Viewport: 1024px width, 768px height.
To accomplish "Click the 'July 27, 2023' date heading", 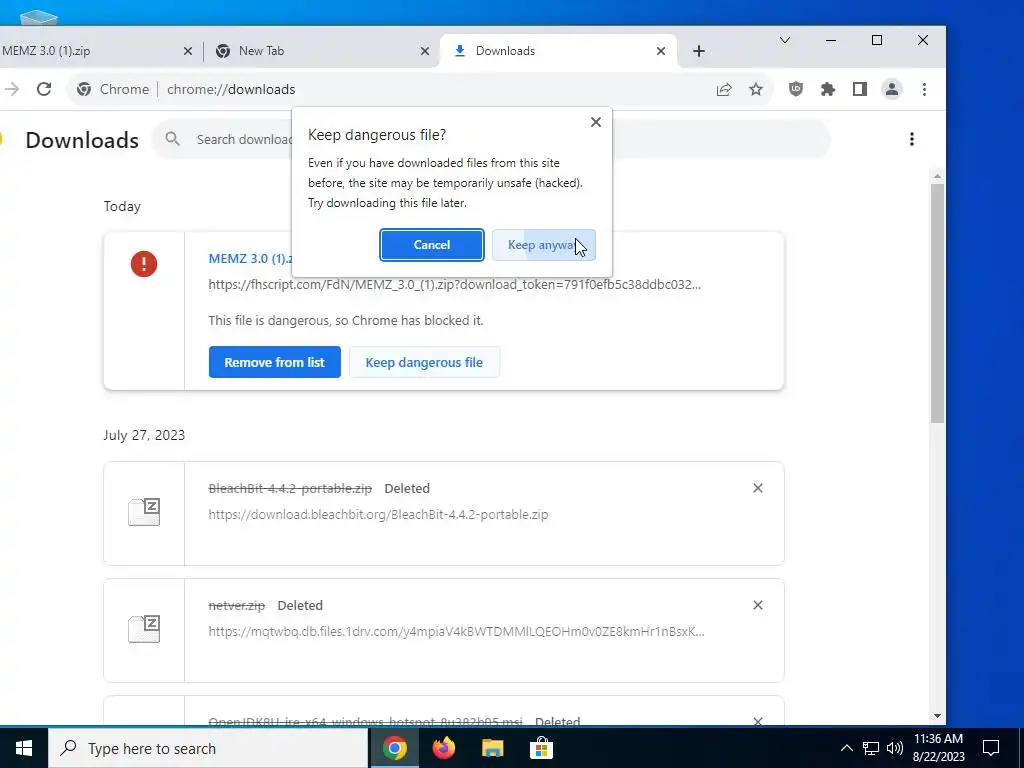I will pyautogui.click(x=144, y=436).
